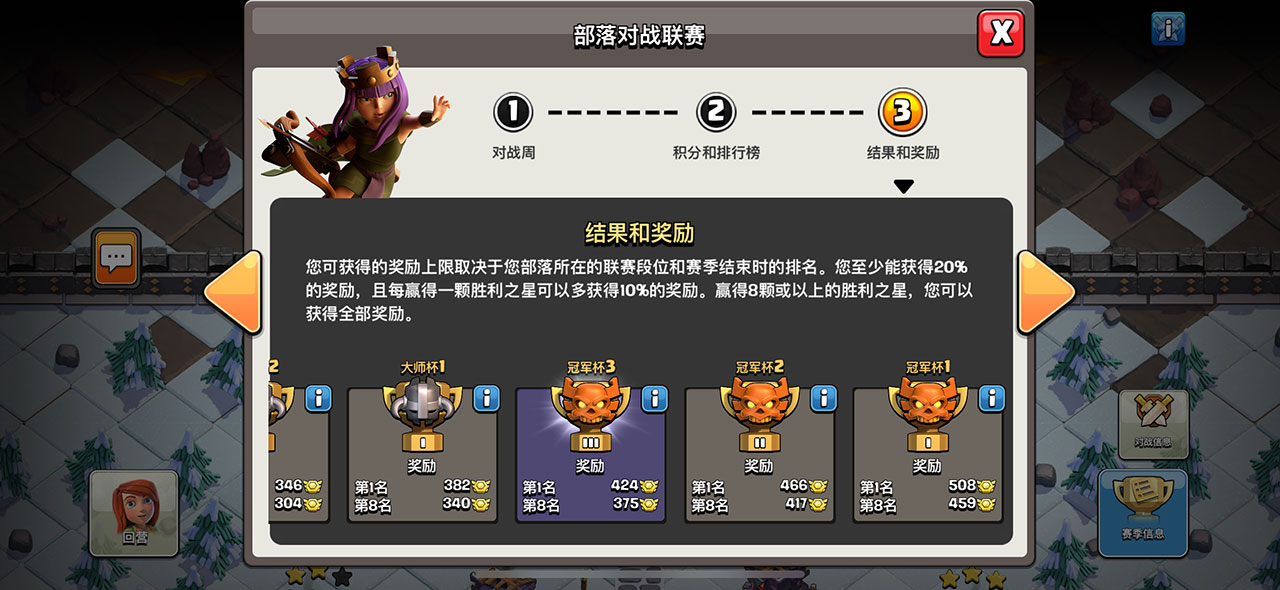Open info for 冠军杯3 league rewards
1280x590 pixels.
[654, 398]
